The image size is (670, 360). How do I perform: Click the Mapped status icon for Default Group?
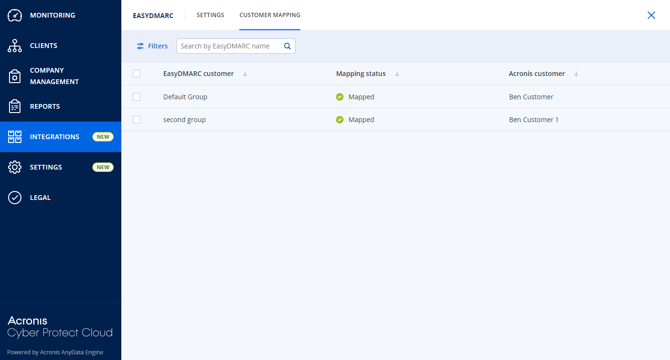pos(340,97)
